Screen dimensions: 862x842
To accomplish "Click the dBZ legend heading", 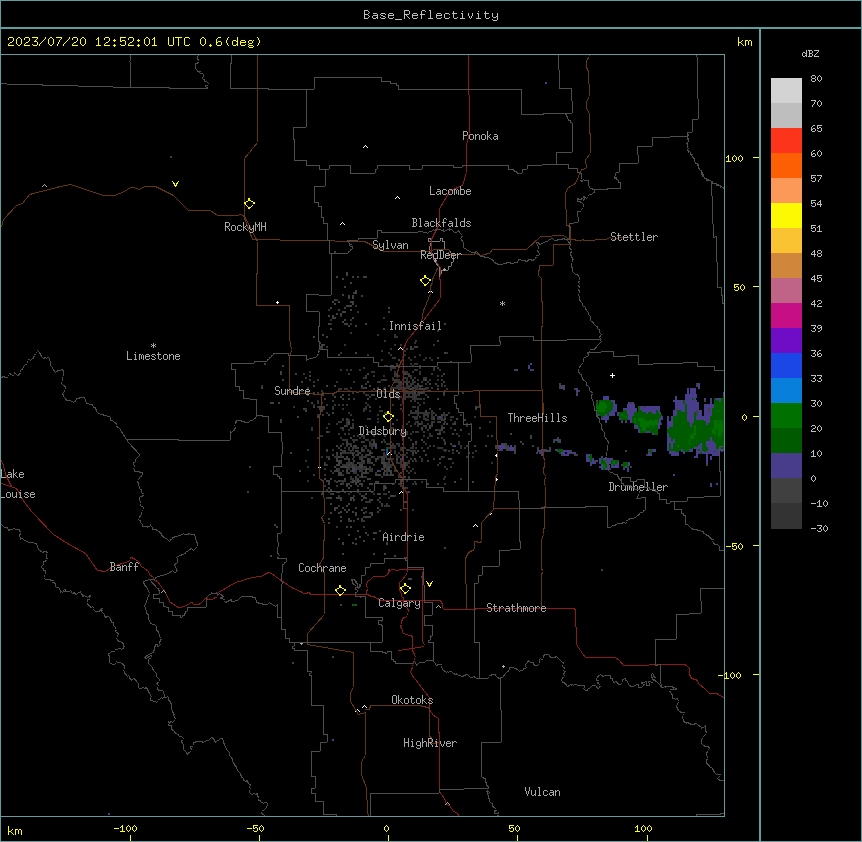I will coord(810,53).
